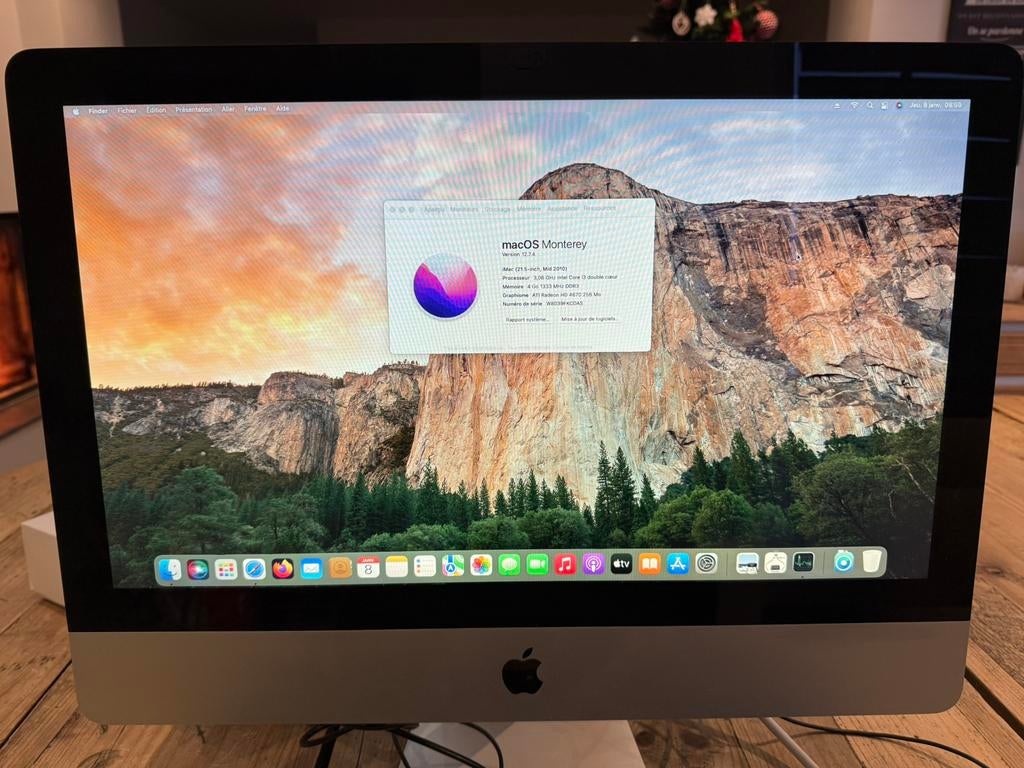Switch to the Ressources tab
The width and height of the screenshot is (1024, 768).
(x=600, y=208)
